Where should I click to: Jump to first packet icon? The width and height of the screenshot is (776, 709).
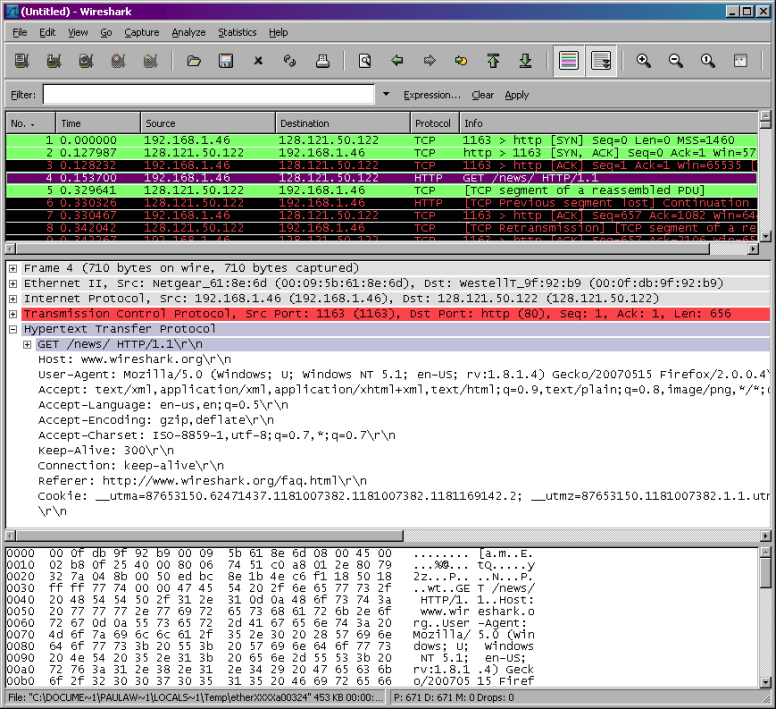point(493,61)
